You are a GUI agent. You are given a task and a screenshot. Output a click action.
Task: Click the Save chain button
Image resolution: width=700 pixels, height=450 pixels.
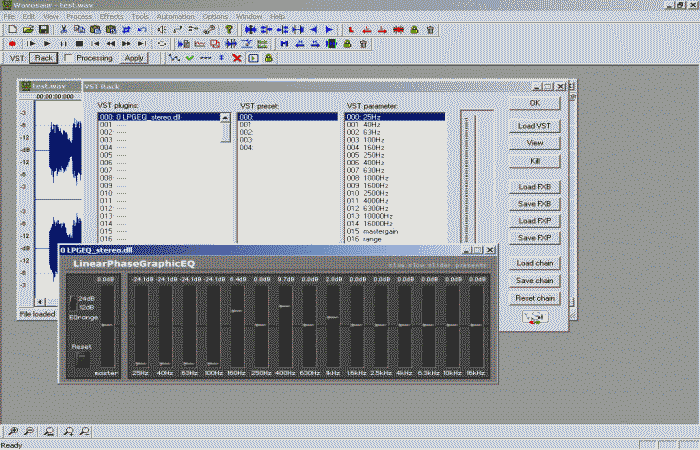[x=535, y=281]
